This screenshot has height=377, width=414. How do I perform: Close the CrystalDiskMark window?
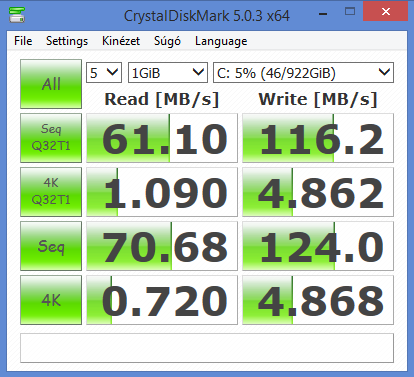pyautogui.click(x=386, y=11)
